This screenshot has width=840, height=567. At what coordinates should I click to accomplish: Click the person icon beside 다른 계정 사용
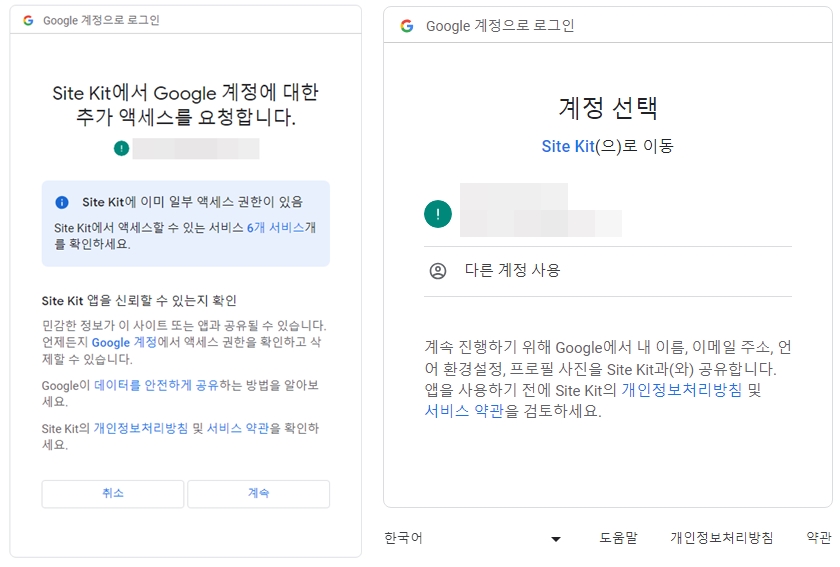click(x=438, y=271)
